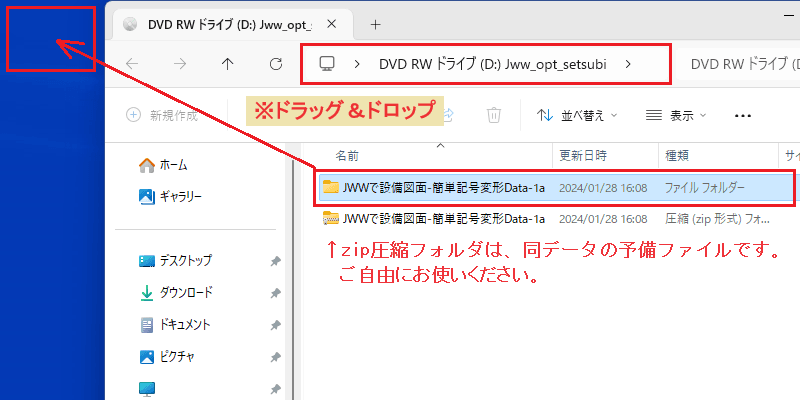Open ギャラリー in the navigation pane
800x400 pixels.
171,196
